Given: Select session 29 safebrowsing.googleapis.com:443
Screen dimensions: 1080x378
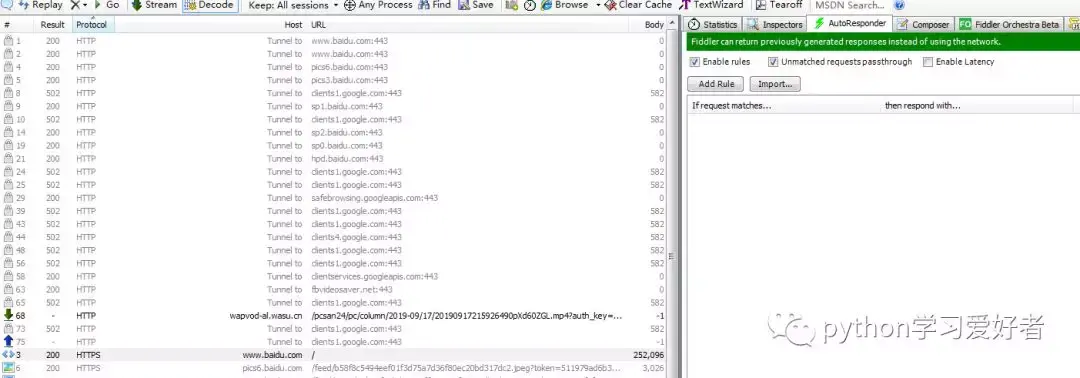Looking at the screenshot, I should tap(333, 198).
